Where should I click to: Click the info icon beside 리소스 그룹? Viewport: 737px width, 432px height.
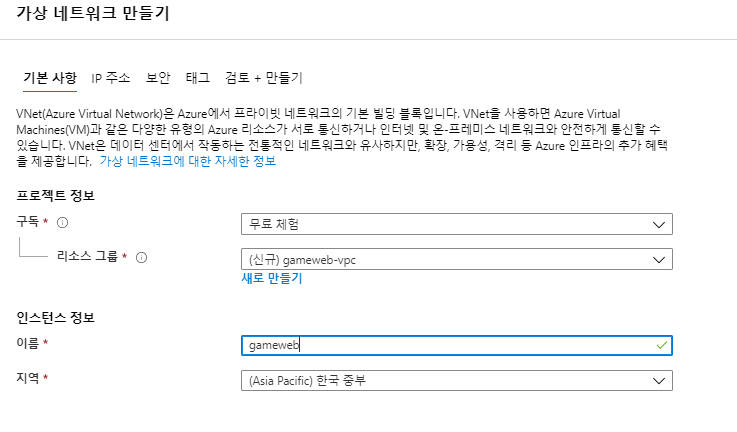pyautogui.click(x=141, y=257)
